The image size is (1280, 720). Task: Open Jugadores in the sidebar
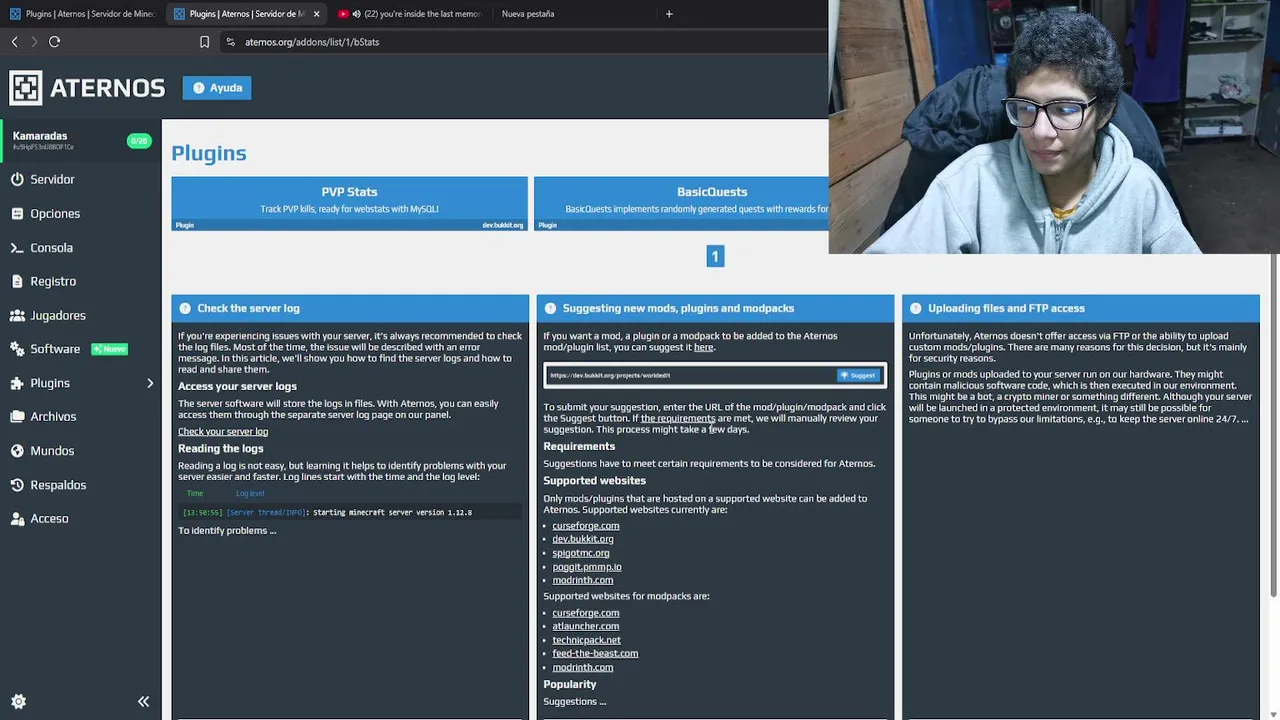click(58, 315)
